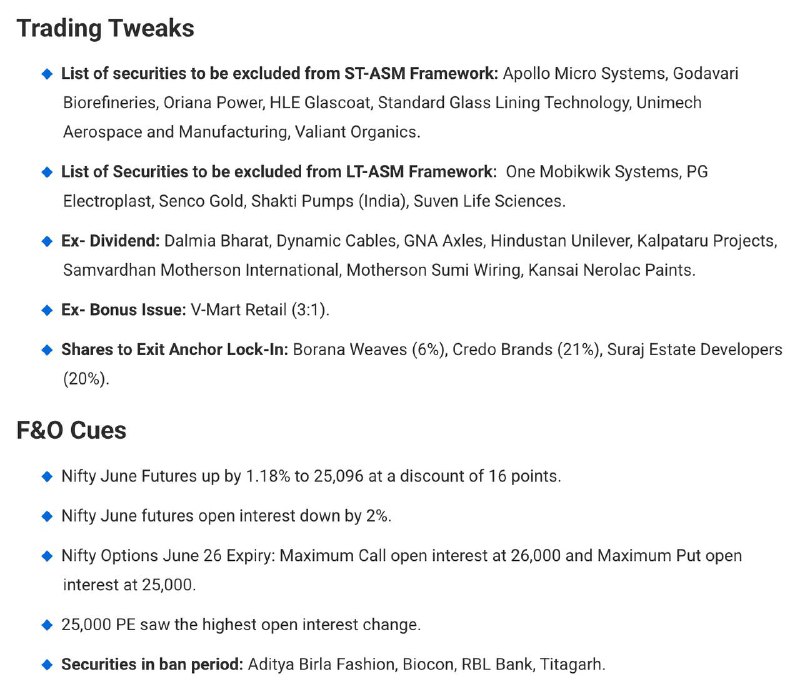Viewport: 800px width, 684px height.
Task: Click the bullet before Shares to Exit Anchor Lock-In
Action: [x=47, y=350]
